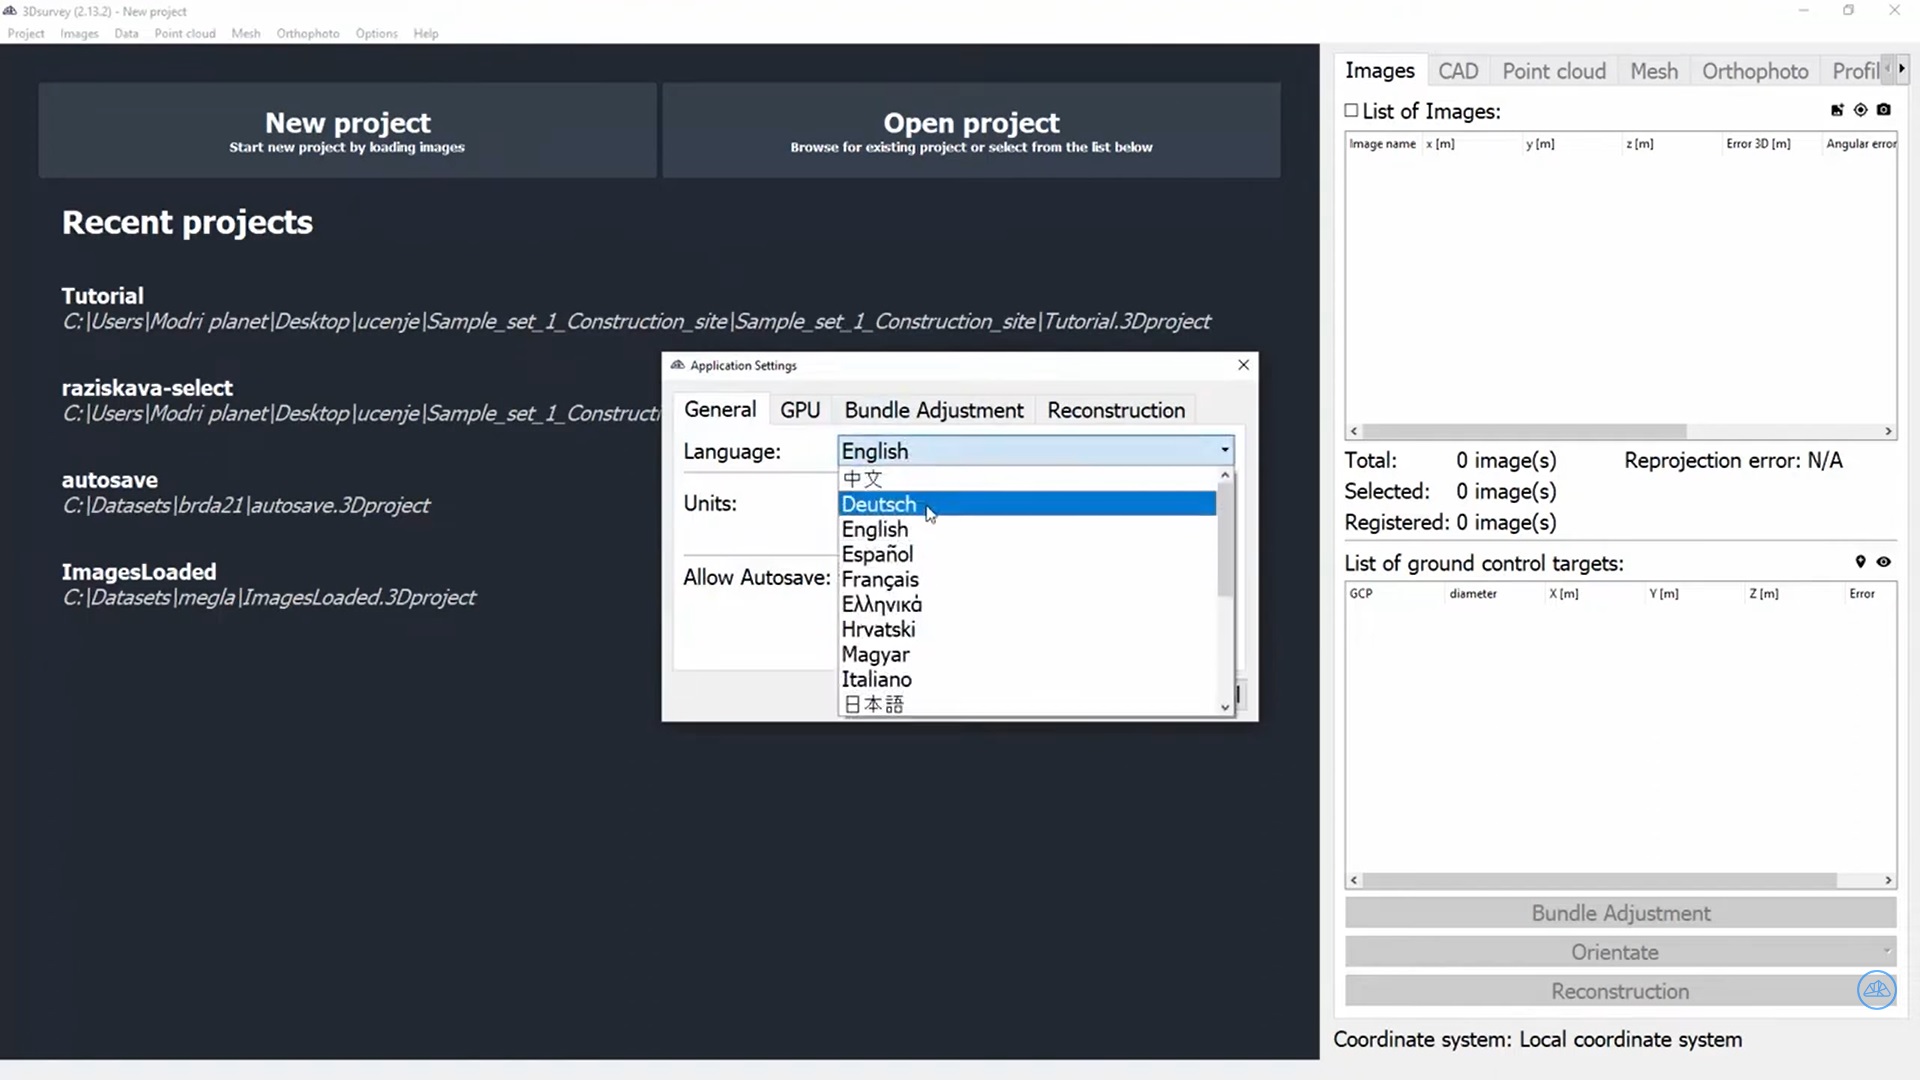Click the New project button

pos(347,130)
